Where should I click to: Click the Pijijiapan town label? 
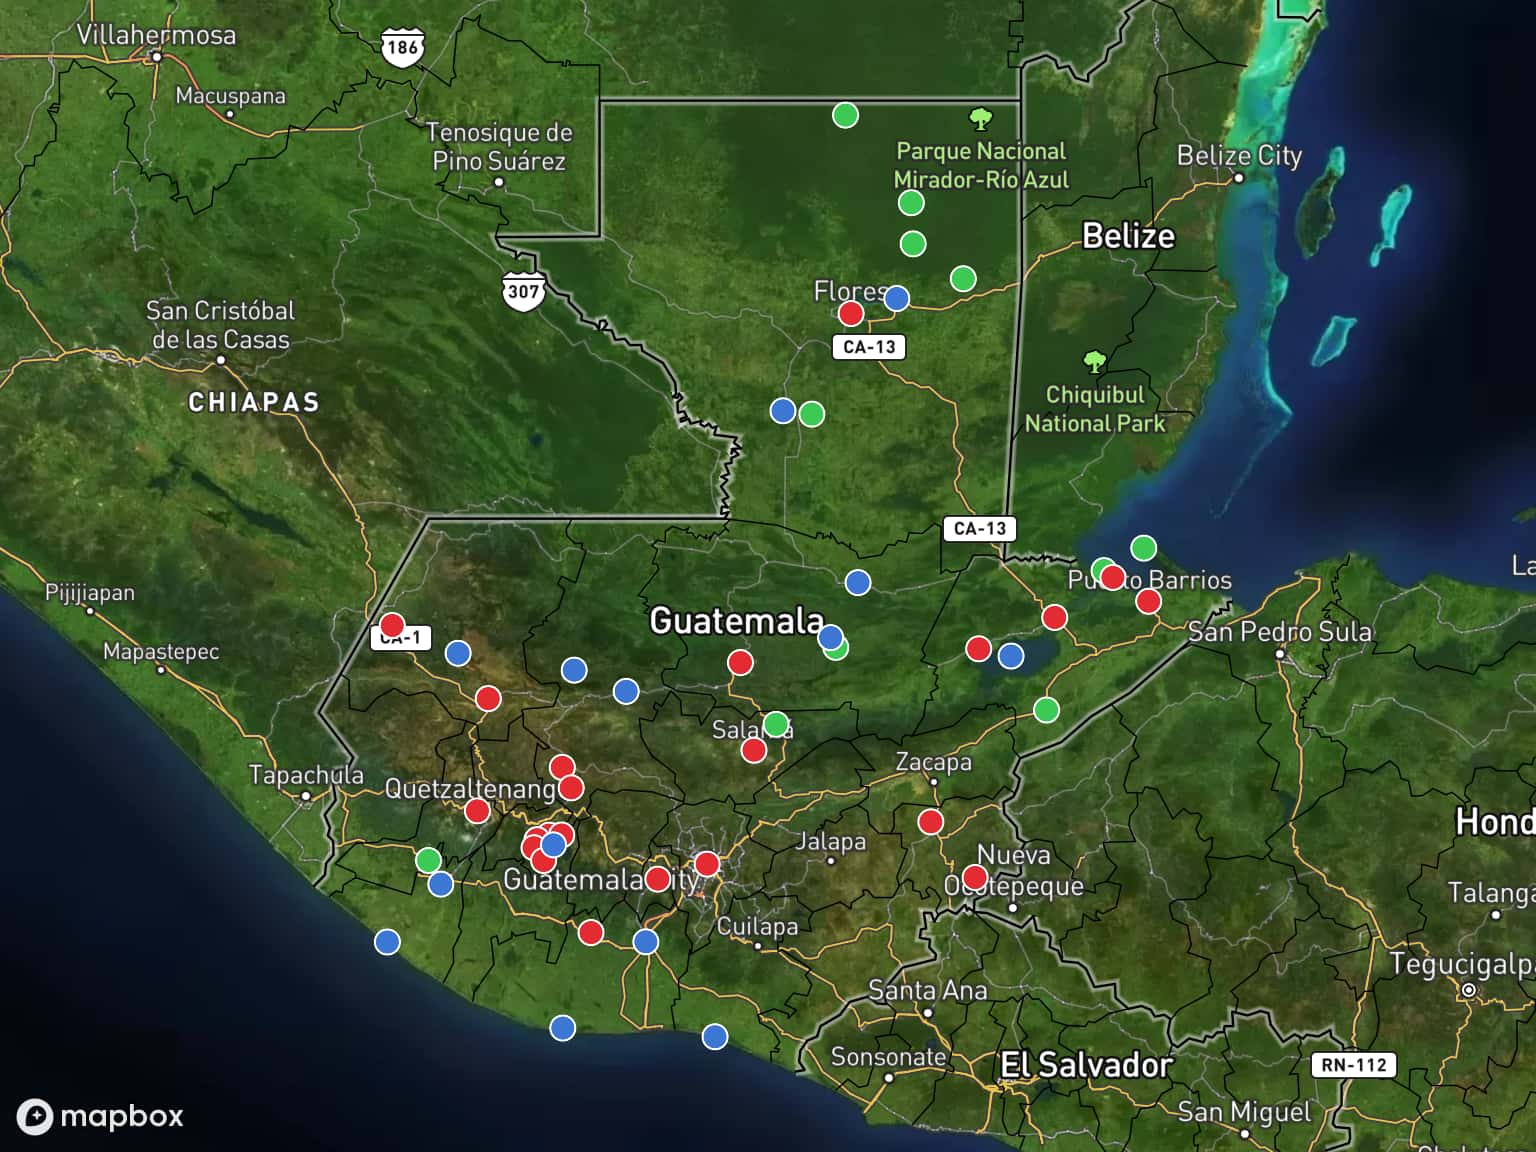[90, 592]
